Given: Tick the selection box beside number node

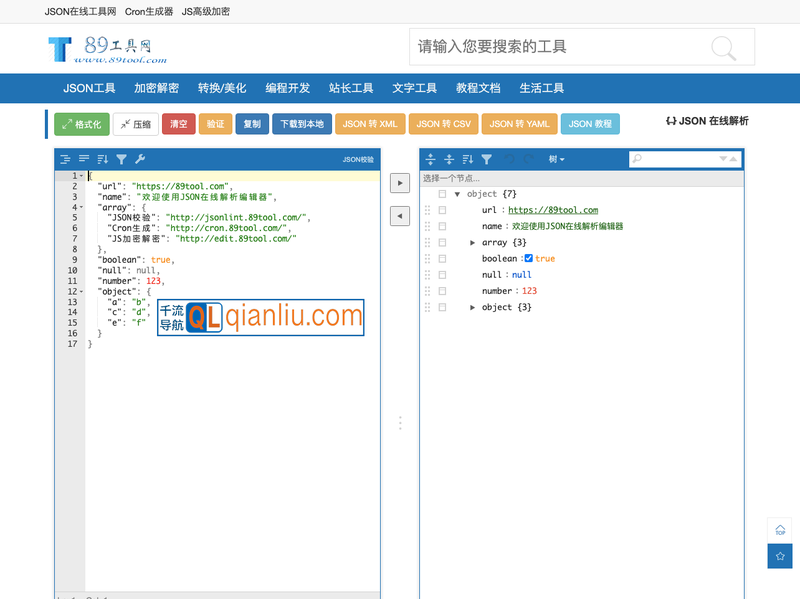Looking at the screenshot, I should [442, 291].
